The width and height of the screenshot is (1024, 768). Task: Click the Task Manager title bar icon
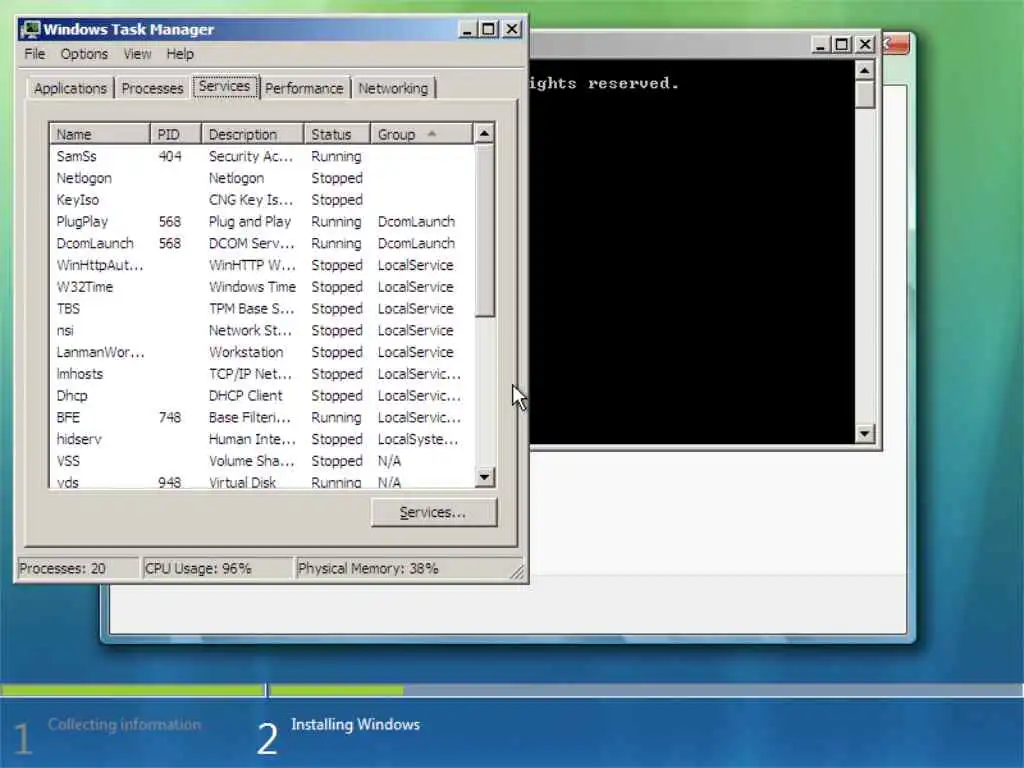(x=30, y=29)
